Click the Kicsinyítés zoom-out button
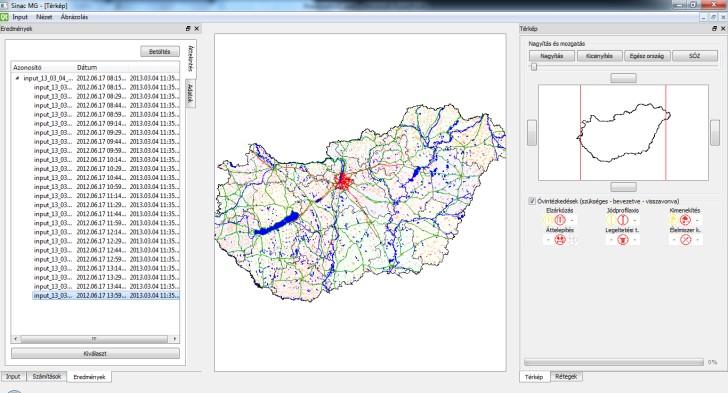 click(x=599, y=56)
